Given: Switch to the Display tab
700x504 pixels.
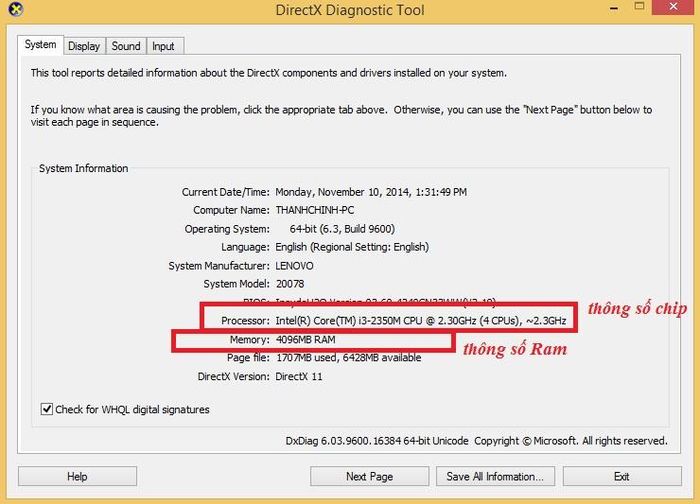Looking at the screenshot, I should tap(84, 46).
